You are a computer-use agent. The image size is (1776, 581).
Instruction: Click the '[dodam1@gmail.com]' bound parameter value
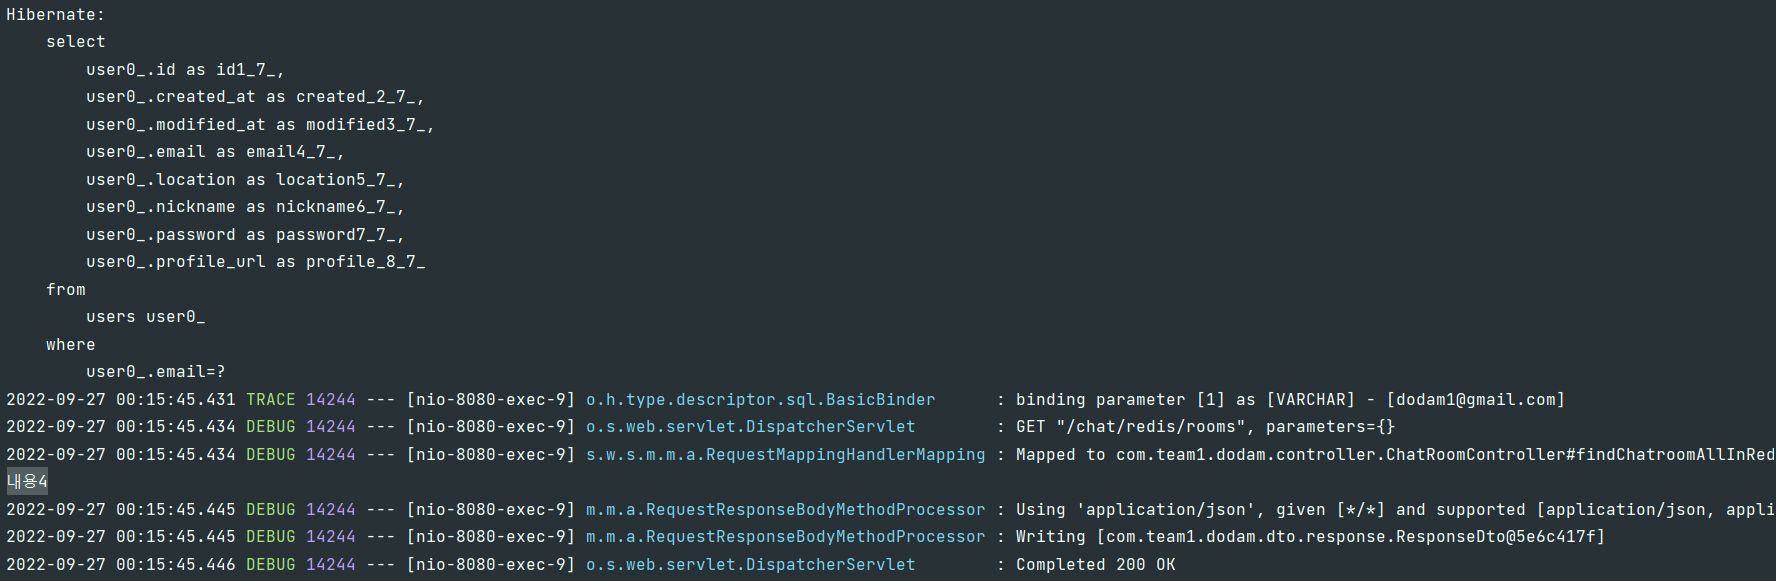click(1476, 400)
